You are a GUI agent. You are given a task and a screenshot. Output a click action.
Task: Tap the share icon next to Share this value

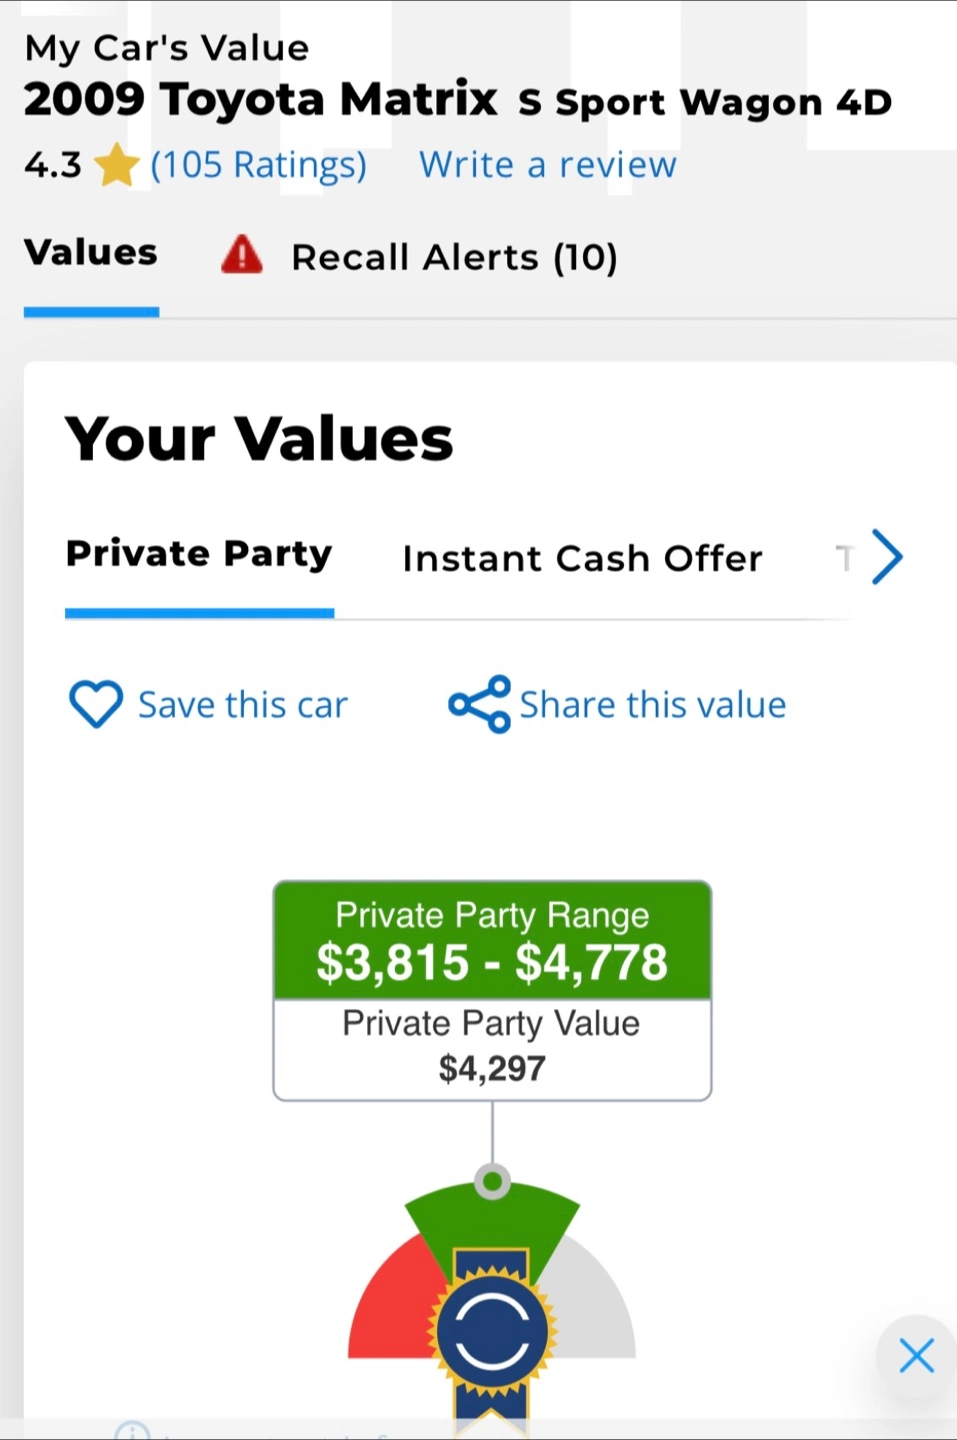pyautogui.click(x=479, y=704)
